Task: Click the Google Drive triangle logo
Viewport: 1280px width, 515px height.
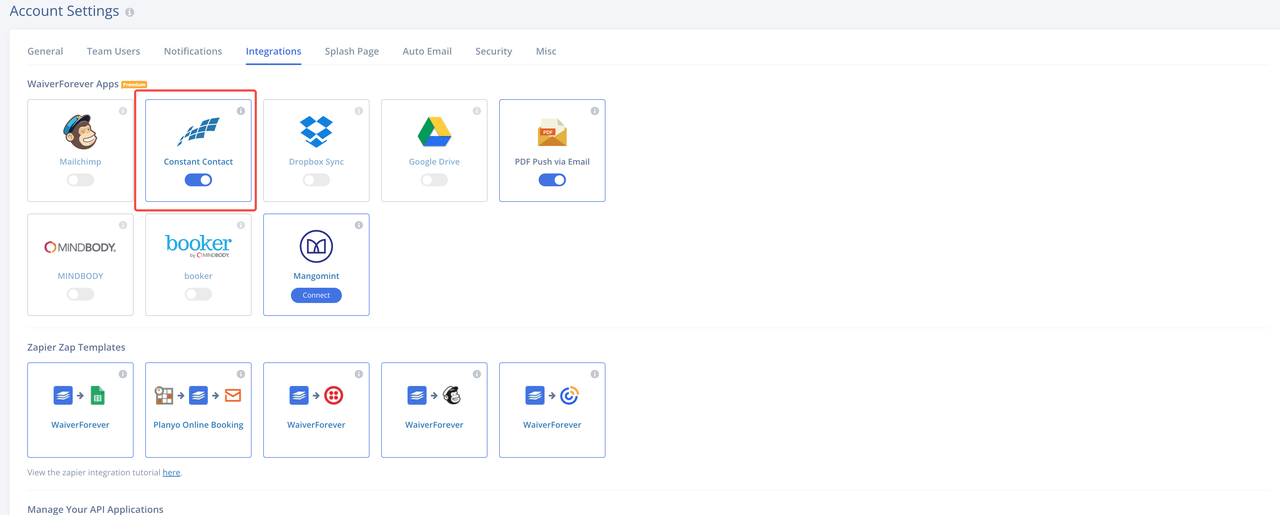Action: (434, 131)
